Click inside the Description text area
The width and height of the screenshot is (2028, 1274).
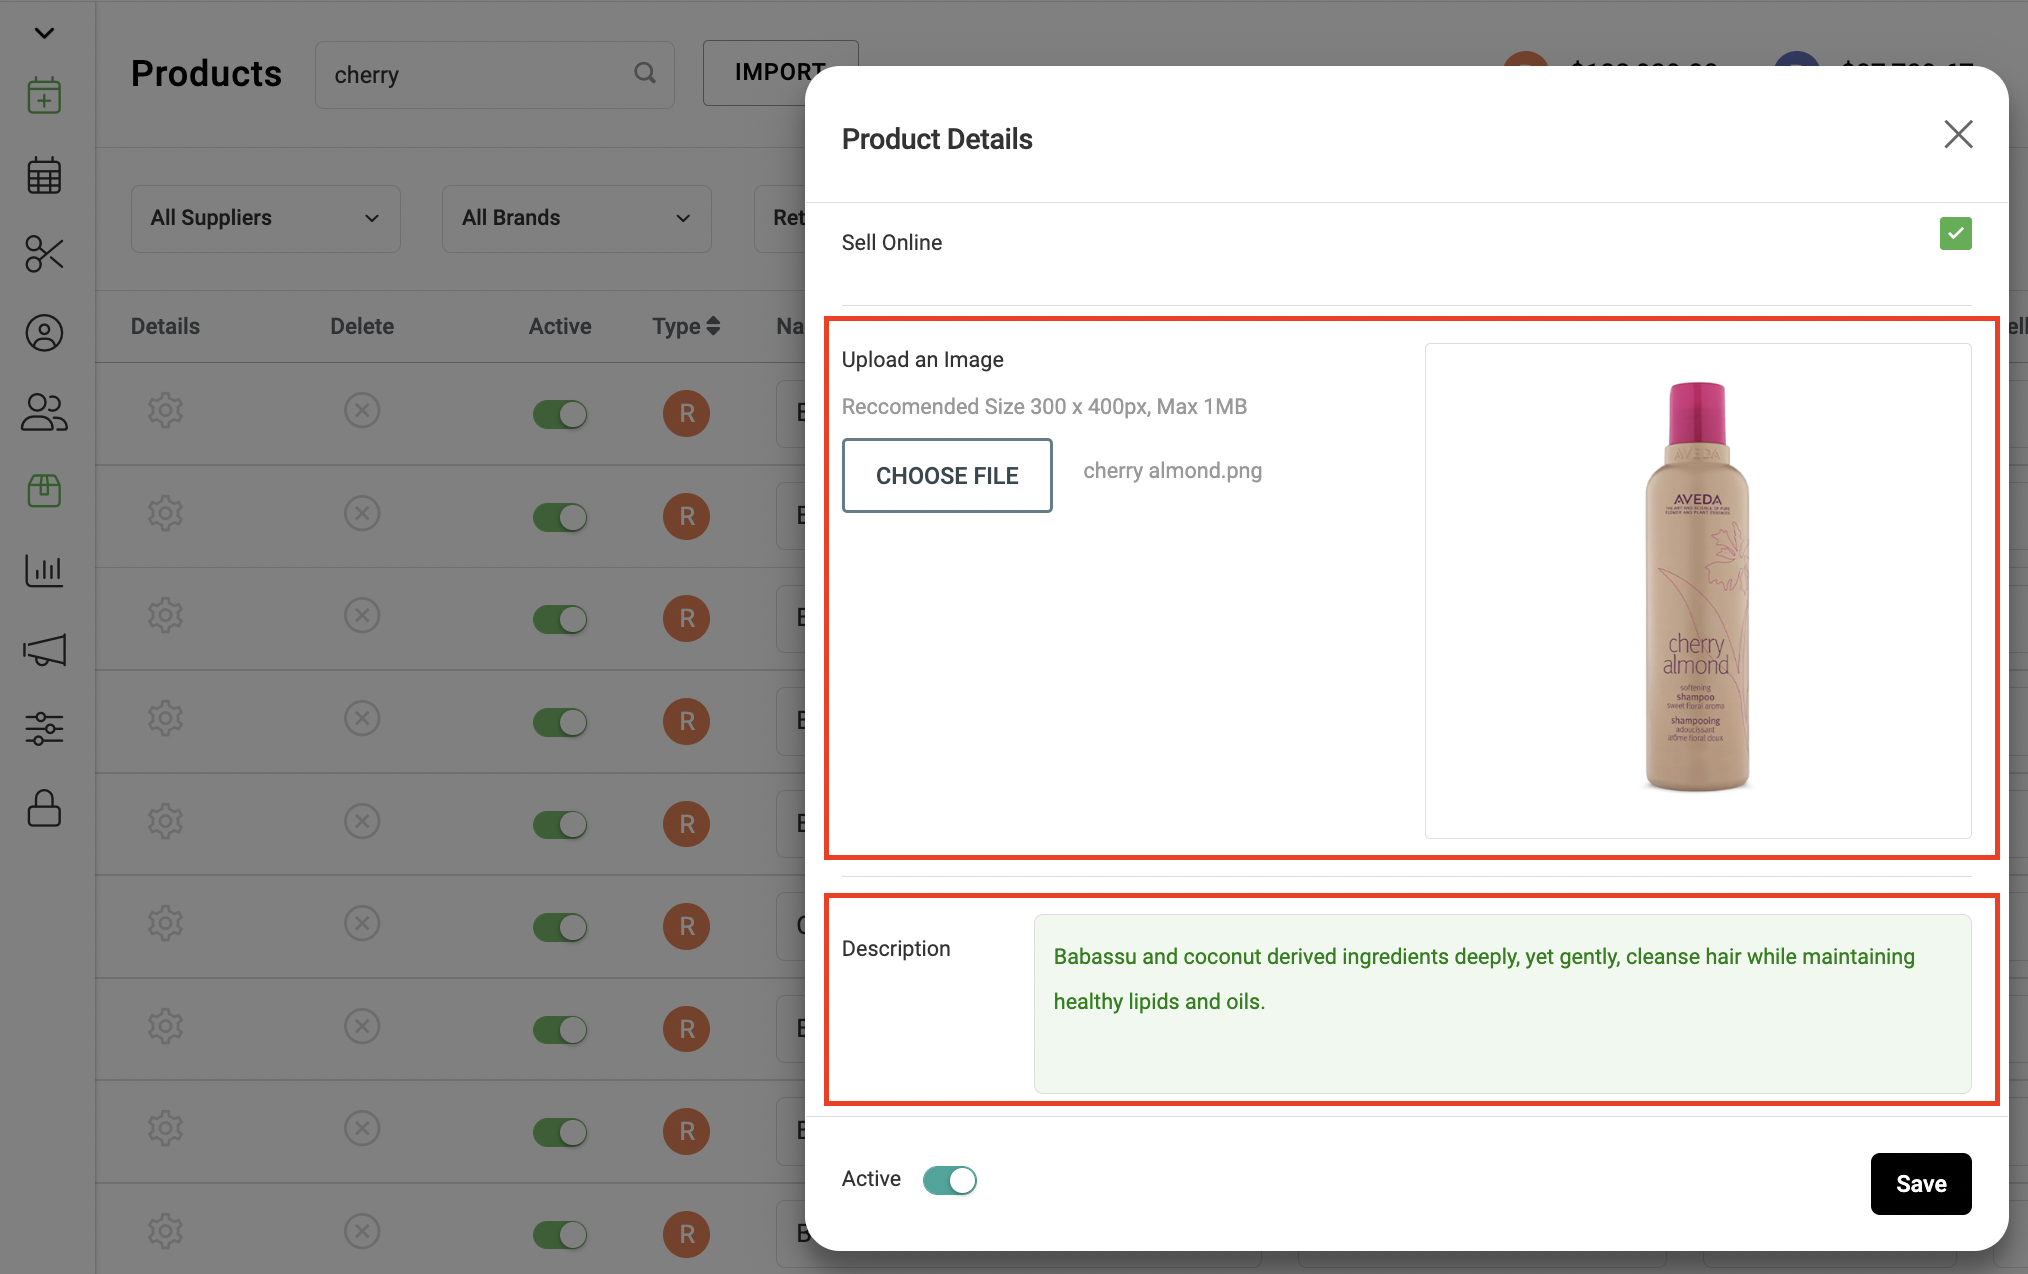pyautogui.click(x=1502, y=1004)
